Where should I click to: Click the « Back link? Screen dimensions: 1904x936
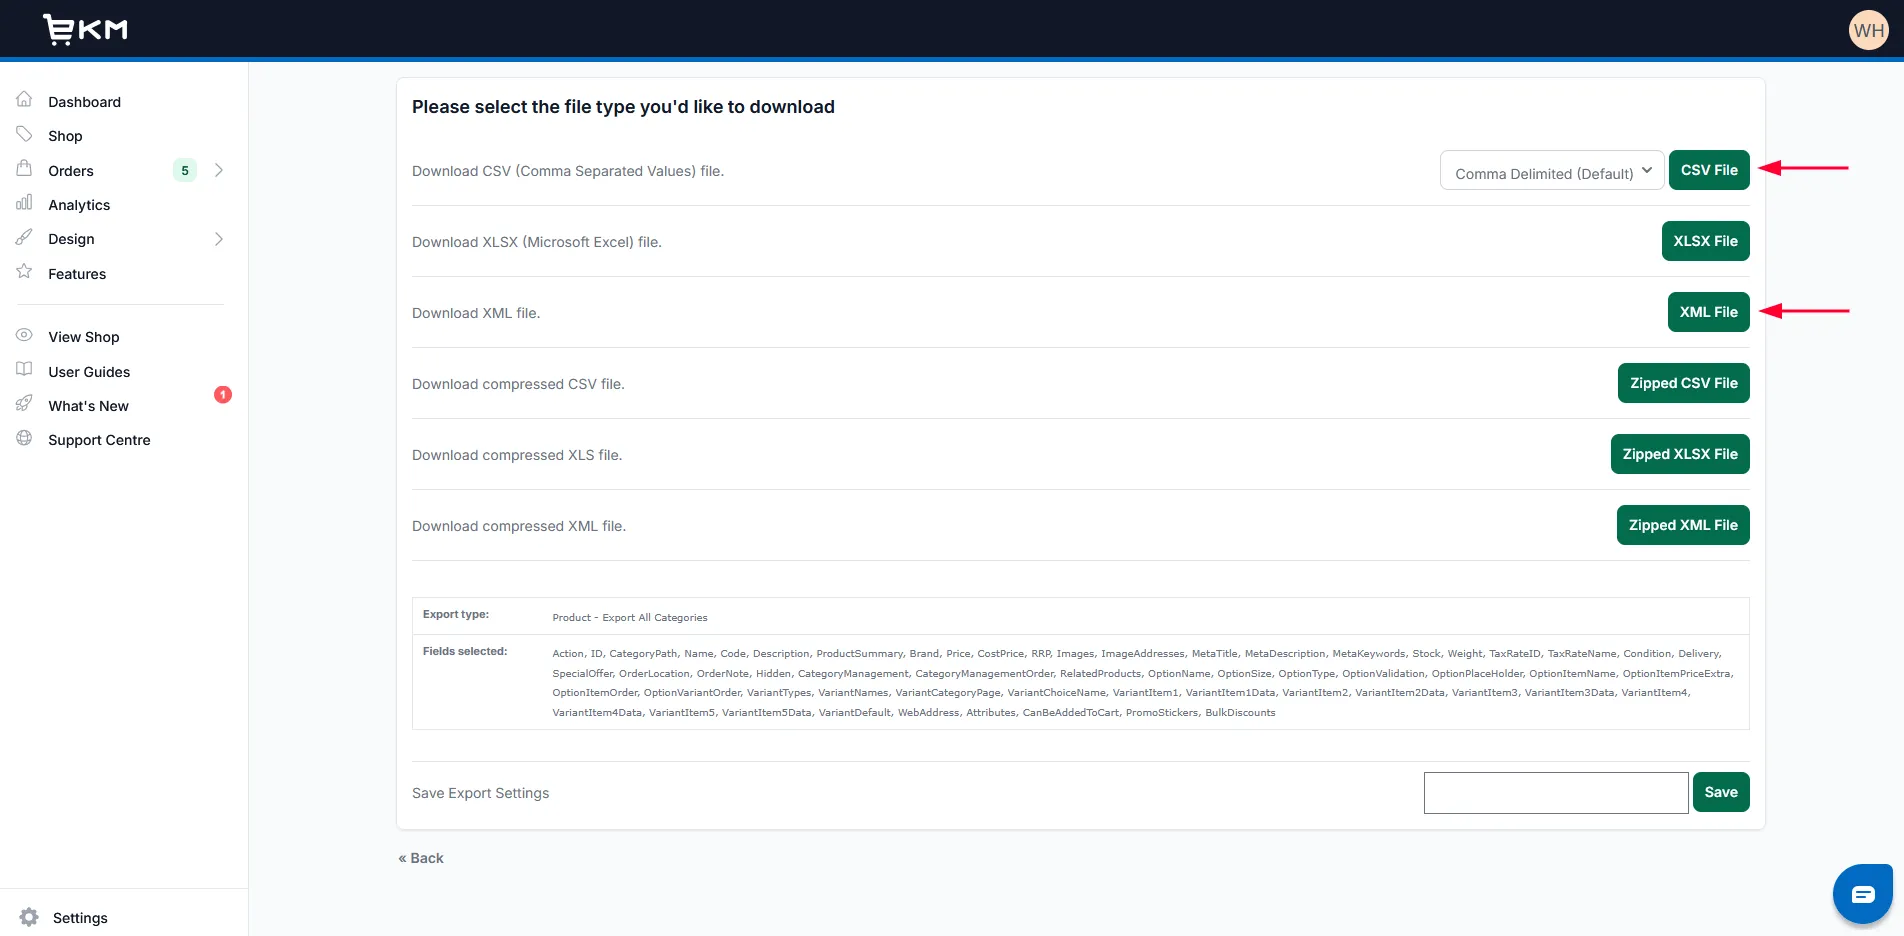point(421,858)
